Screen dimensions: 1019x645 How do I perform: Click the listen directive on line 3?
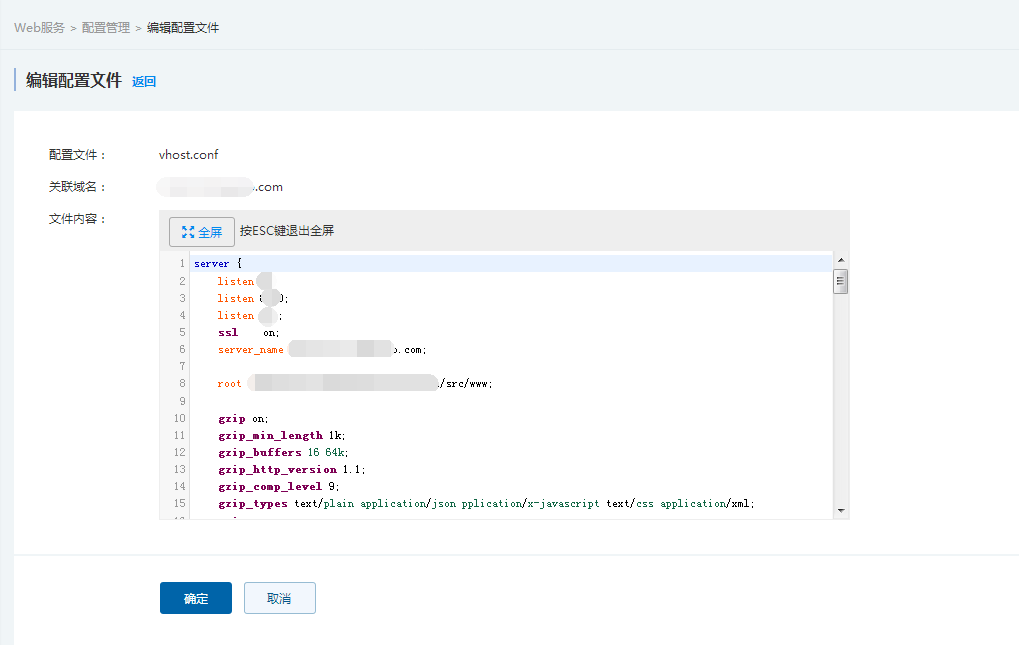click(x=253, y=298)
